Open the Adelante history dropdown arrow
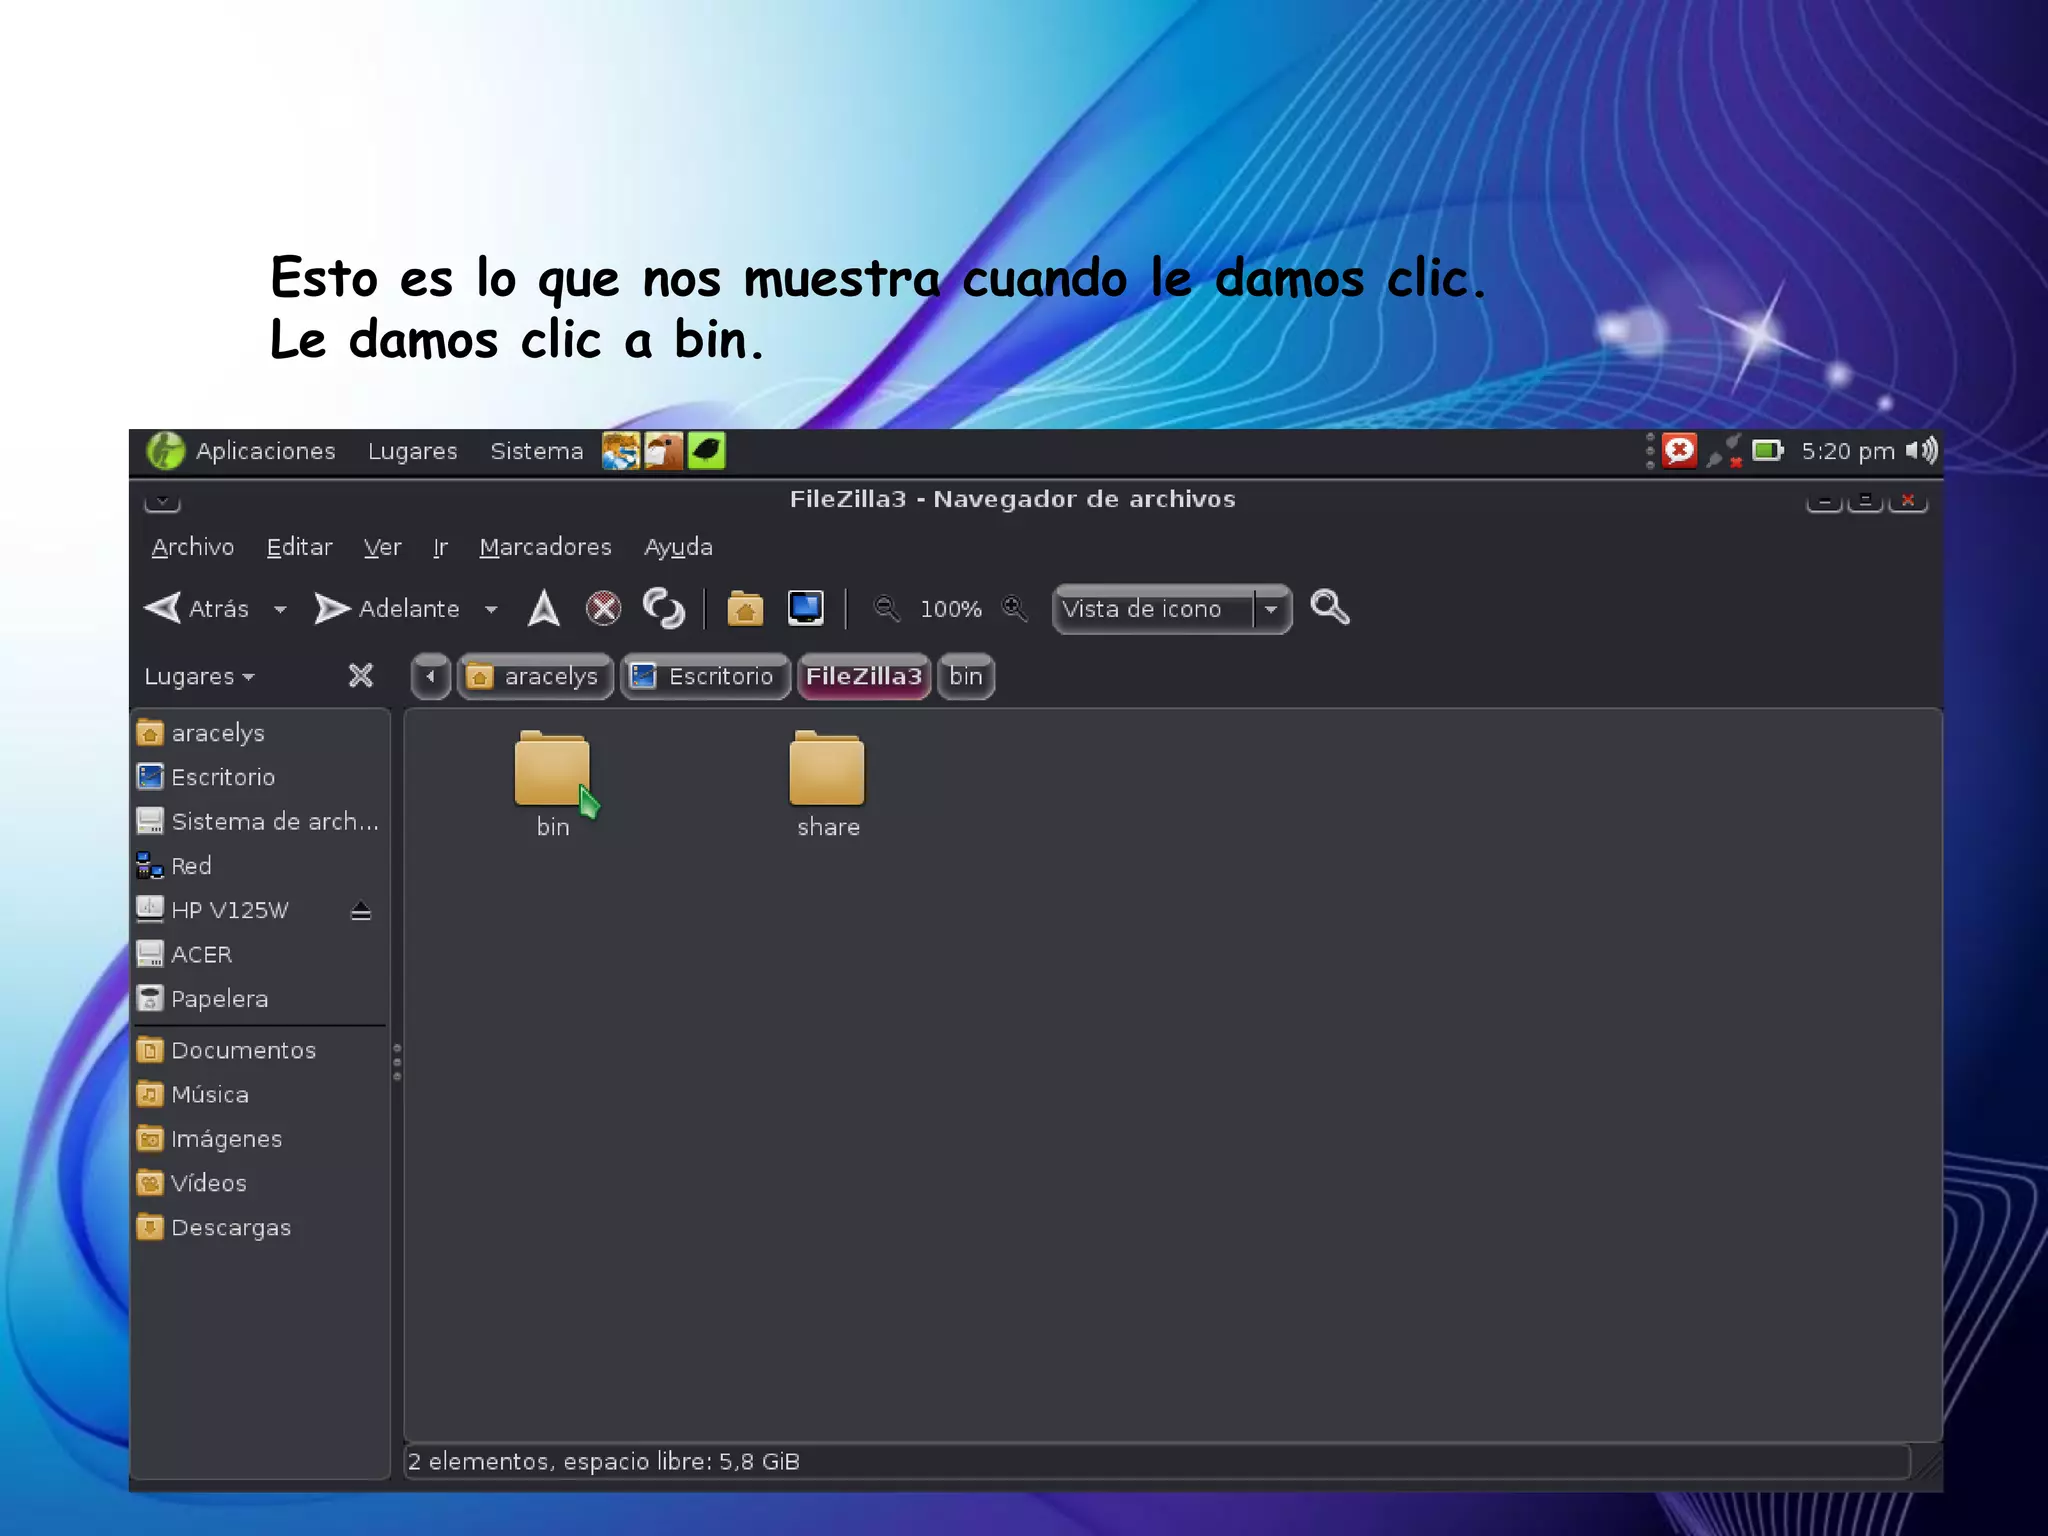The height and width of the screenshot is (1536, 2048). tap(490, 609)
